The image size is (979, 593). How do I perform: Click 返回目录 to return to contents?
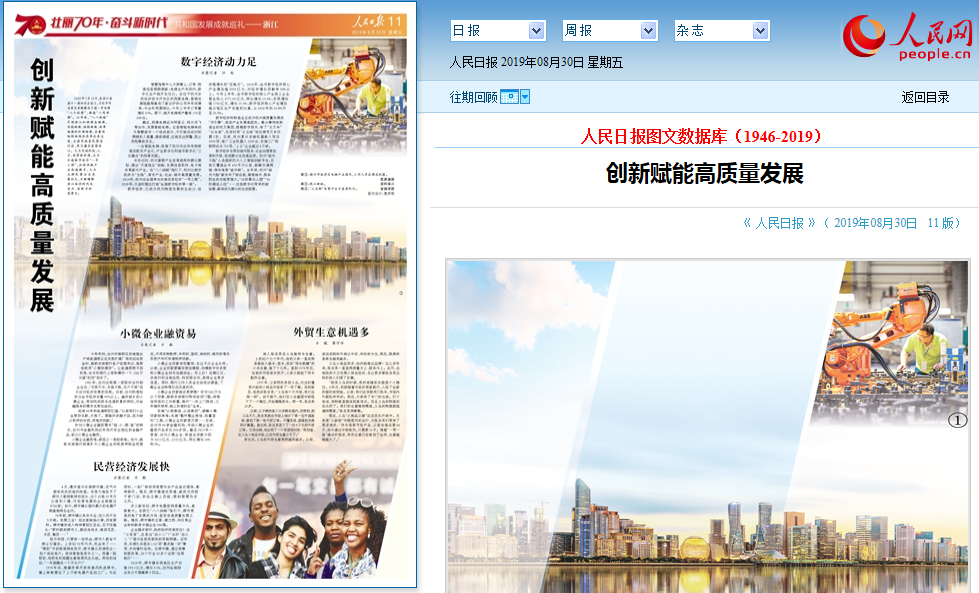(x=927, y=97)
